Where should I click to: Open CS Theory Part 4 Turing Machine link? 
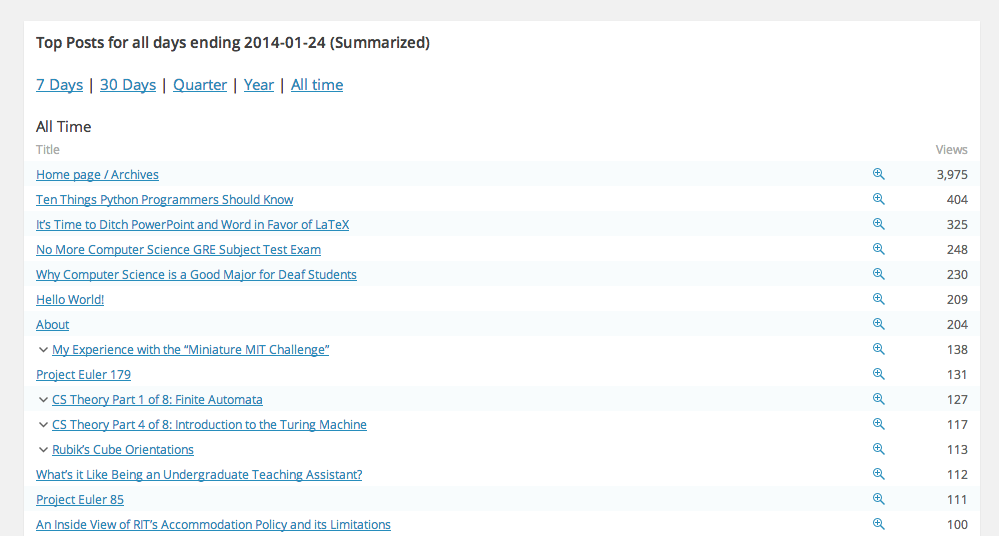[209, 424]
